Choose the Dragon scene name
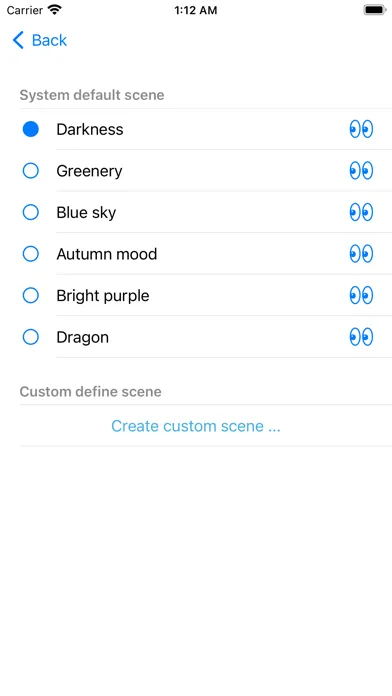Image resolution: width=392 pixels, height=696 pixels. (83, 337)
